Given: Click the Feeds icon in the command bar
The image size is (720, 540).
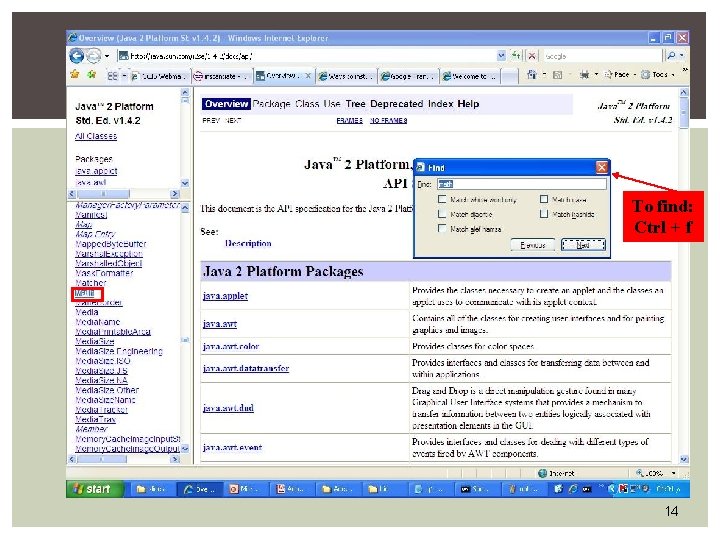Looking at the screenshot, I should point(557,74).
